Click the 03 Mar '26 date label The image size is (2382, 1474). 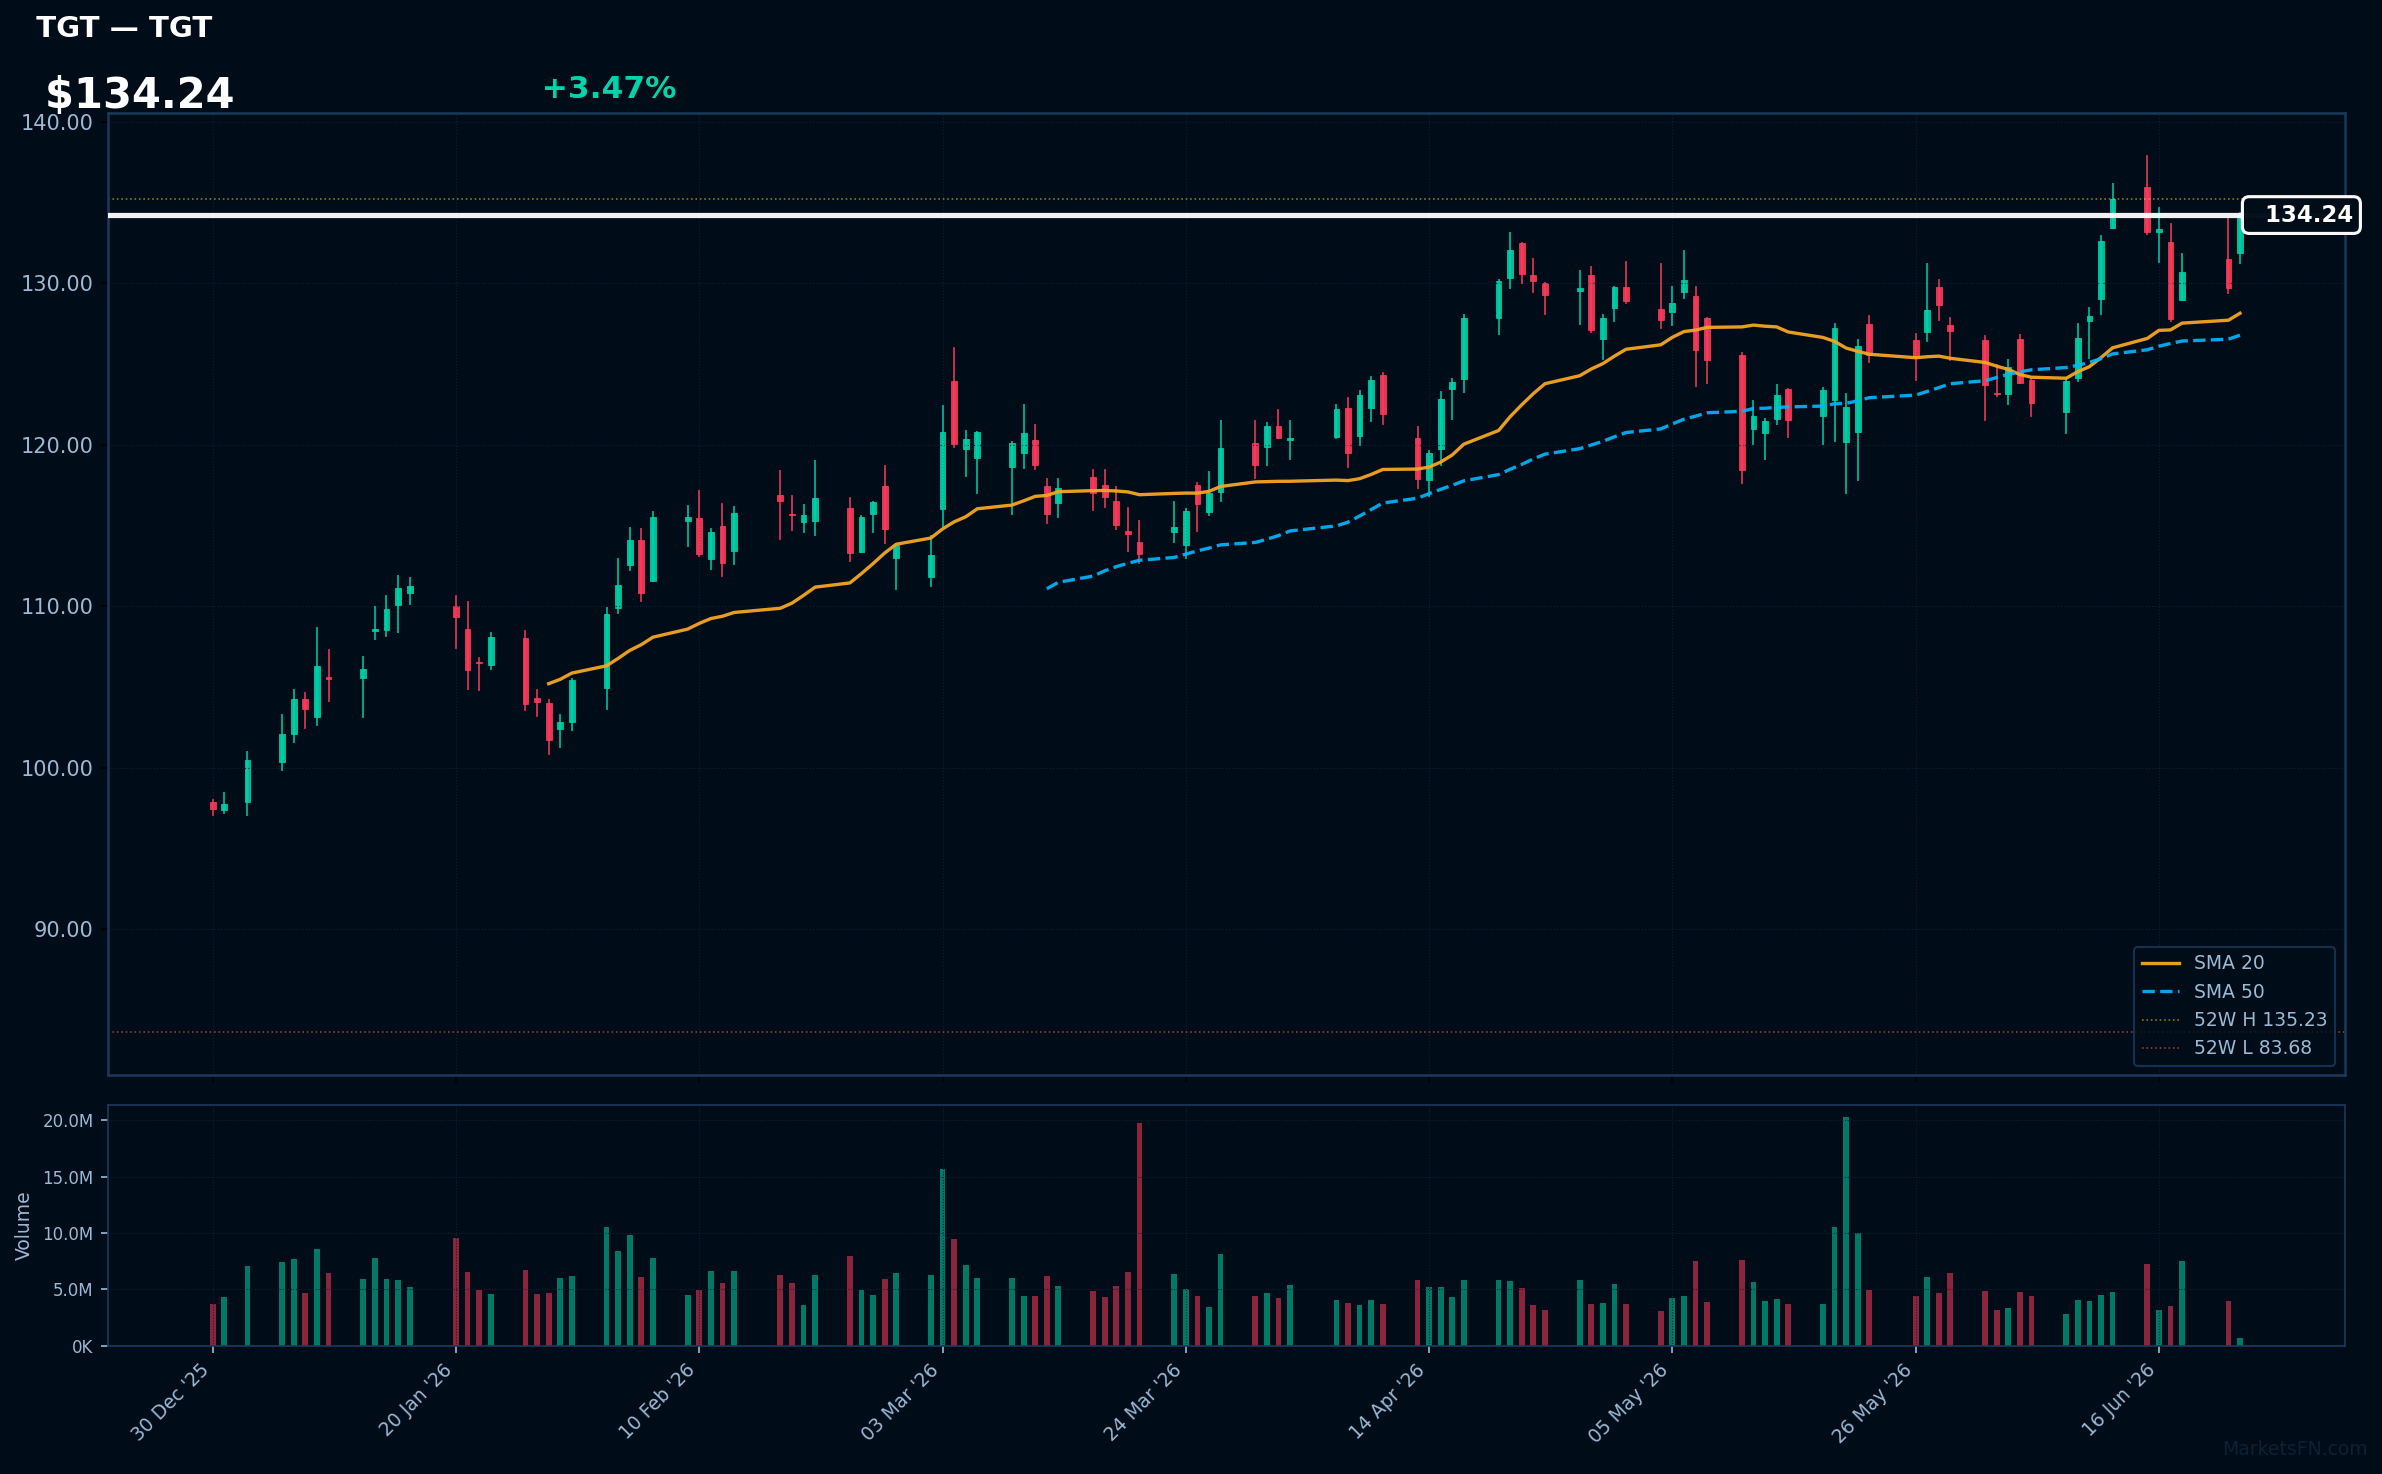900,1402
